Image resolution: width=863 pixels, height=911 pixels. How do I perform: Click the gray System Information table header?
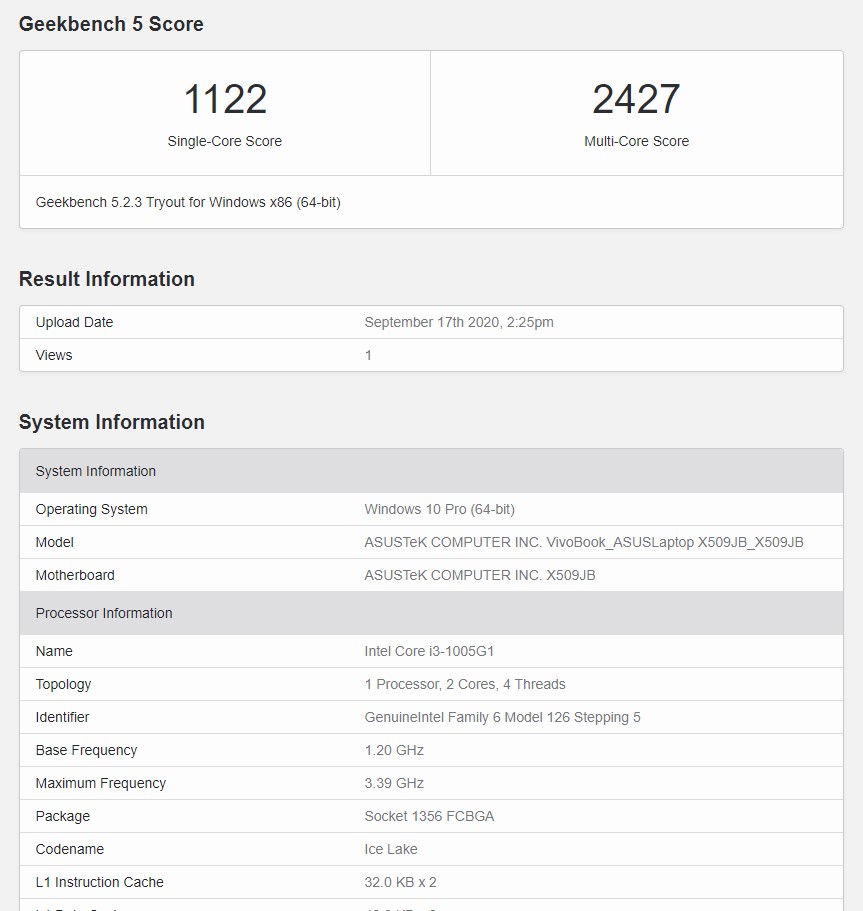431,471
